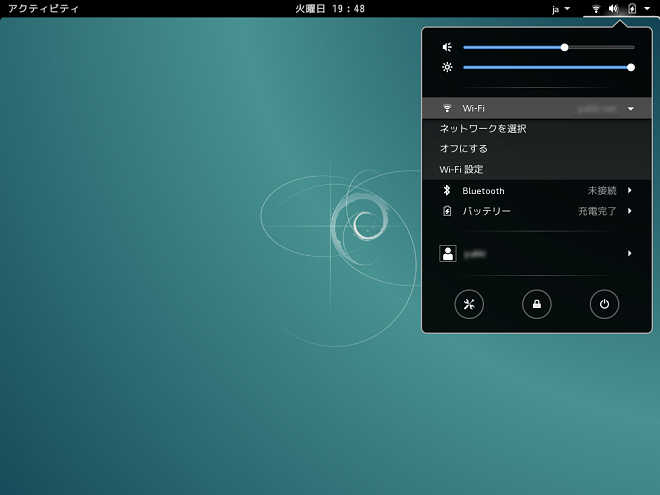Screen dimensions: 660x495
Task: Click the Wi-Fi row dropdown arrow
Action: click(x=631, y=109)
